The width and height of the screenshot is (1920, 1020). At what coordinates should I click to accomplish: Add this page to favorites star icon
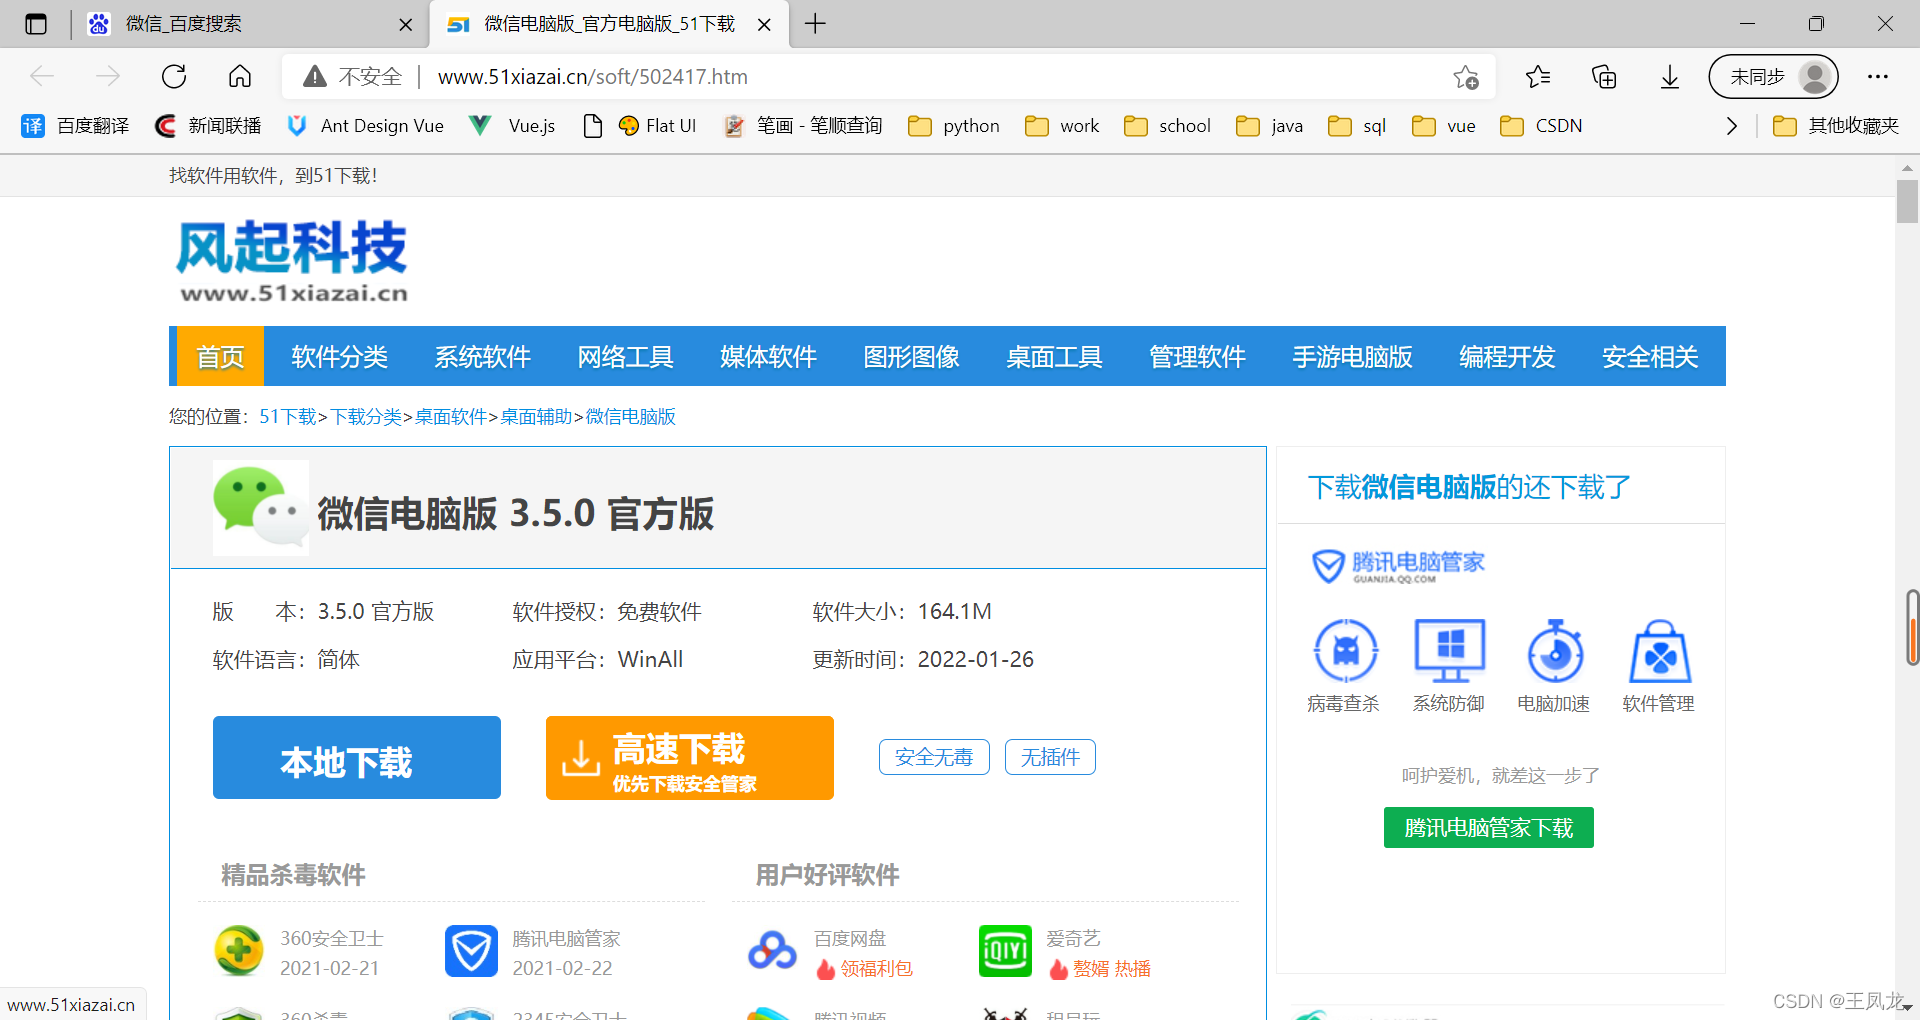(1466, 77)
